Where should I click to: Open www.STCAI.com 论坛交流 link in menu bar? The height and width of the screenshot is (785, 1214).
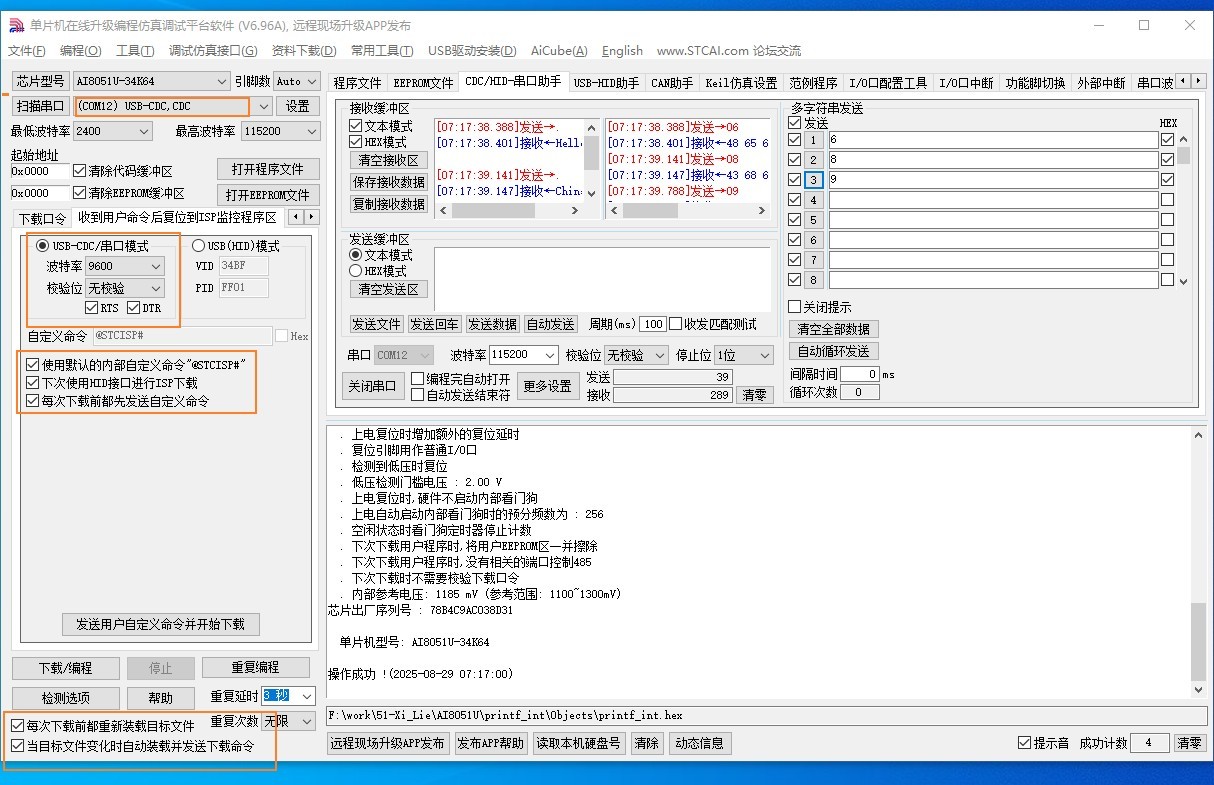point(728,51)
